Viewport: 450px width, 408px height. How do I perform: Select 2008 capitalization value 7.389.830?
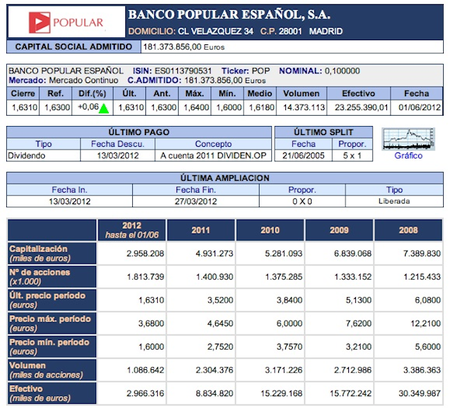[x=422, y=254]
